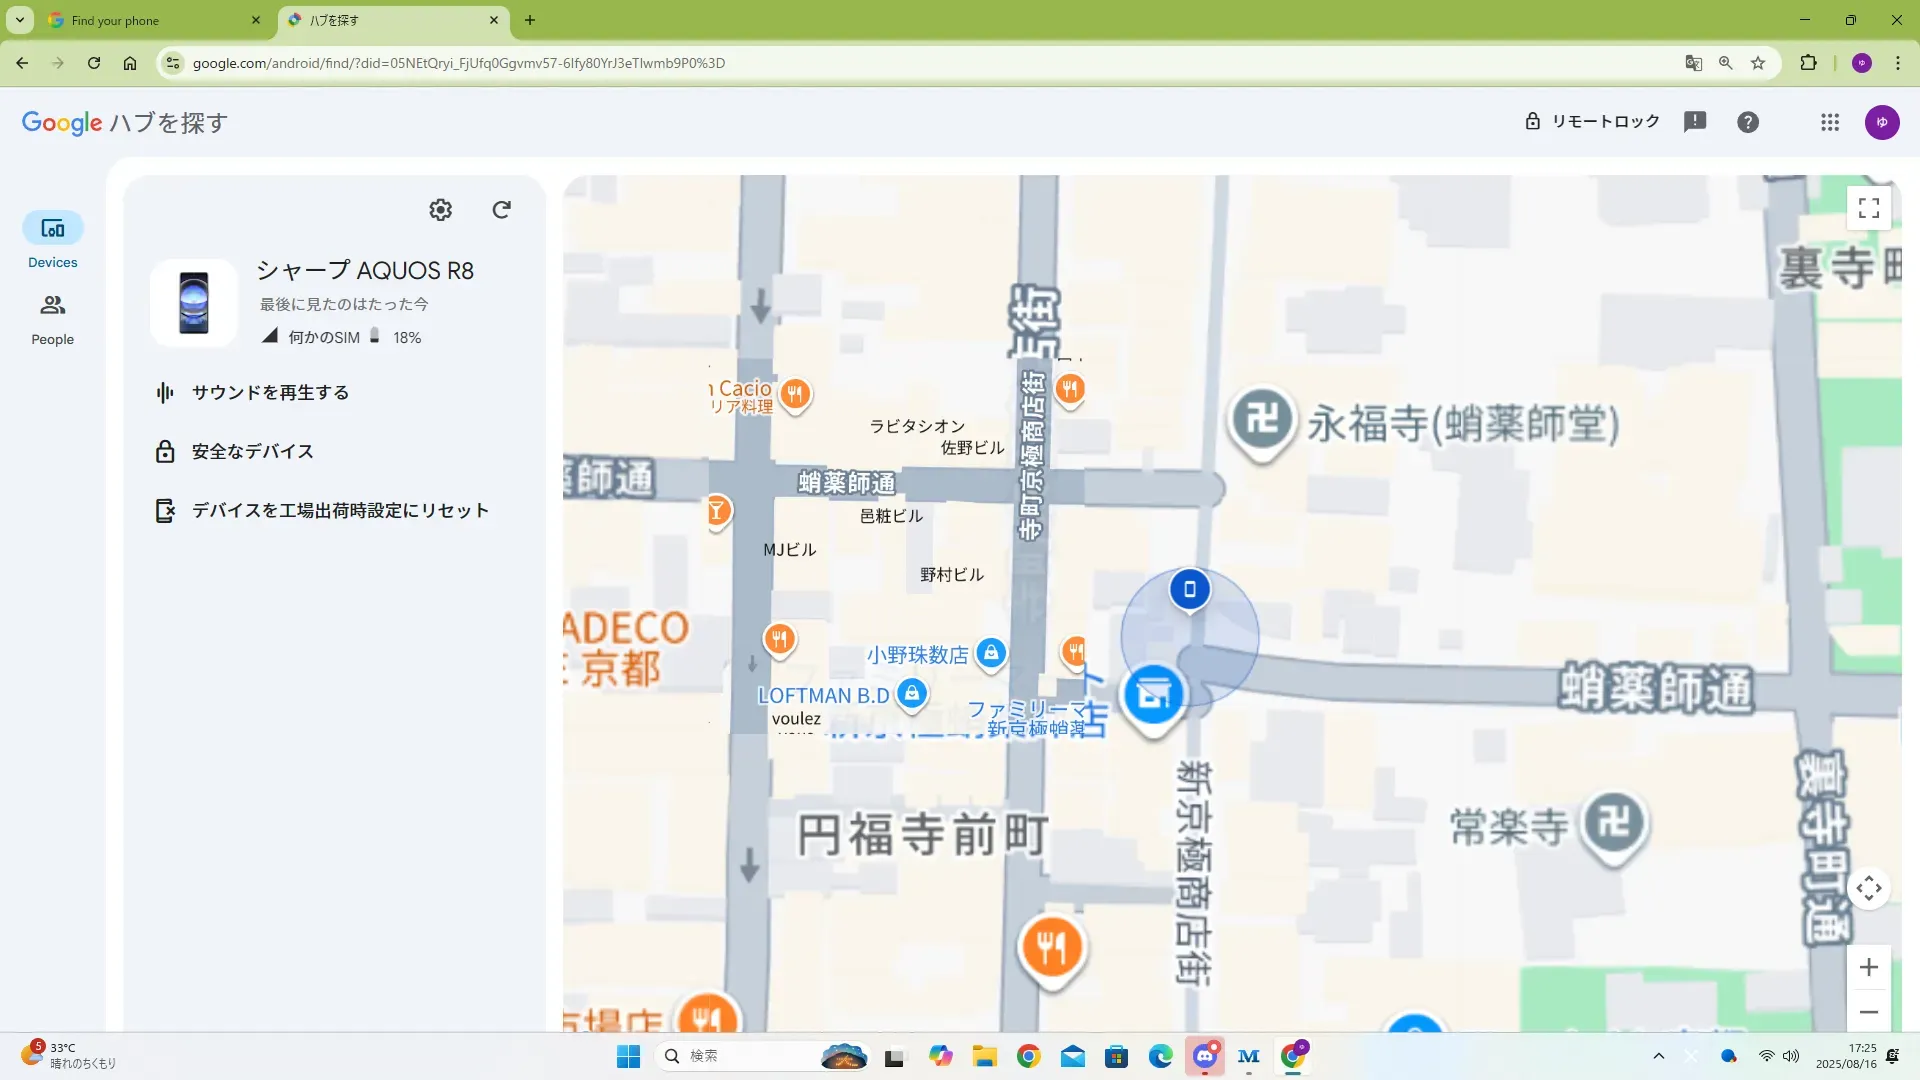The width and height of the screenshot is (1920, 1080).
Task: Click the map recenter location icon
Action: [x=1868, y=888]
